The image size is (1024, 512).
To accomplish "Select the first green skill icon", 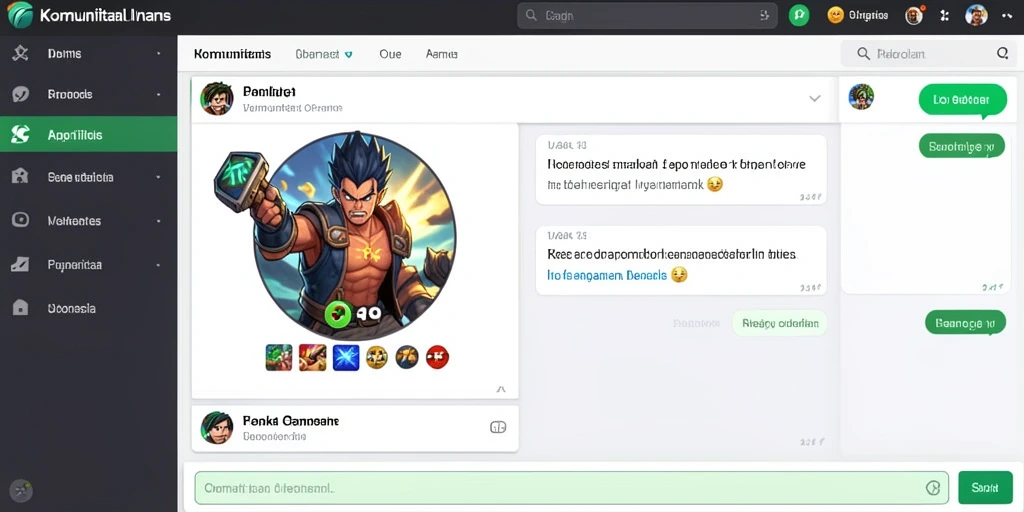I will click(x=279, y=357).
